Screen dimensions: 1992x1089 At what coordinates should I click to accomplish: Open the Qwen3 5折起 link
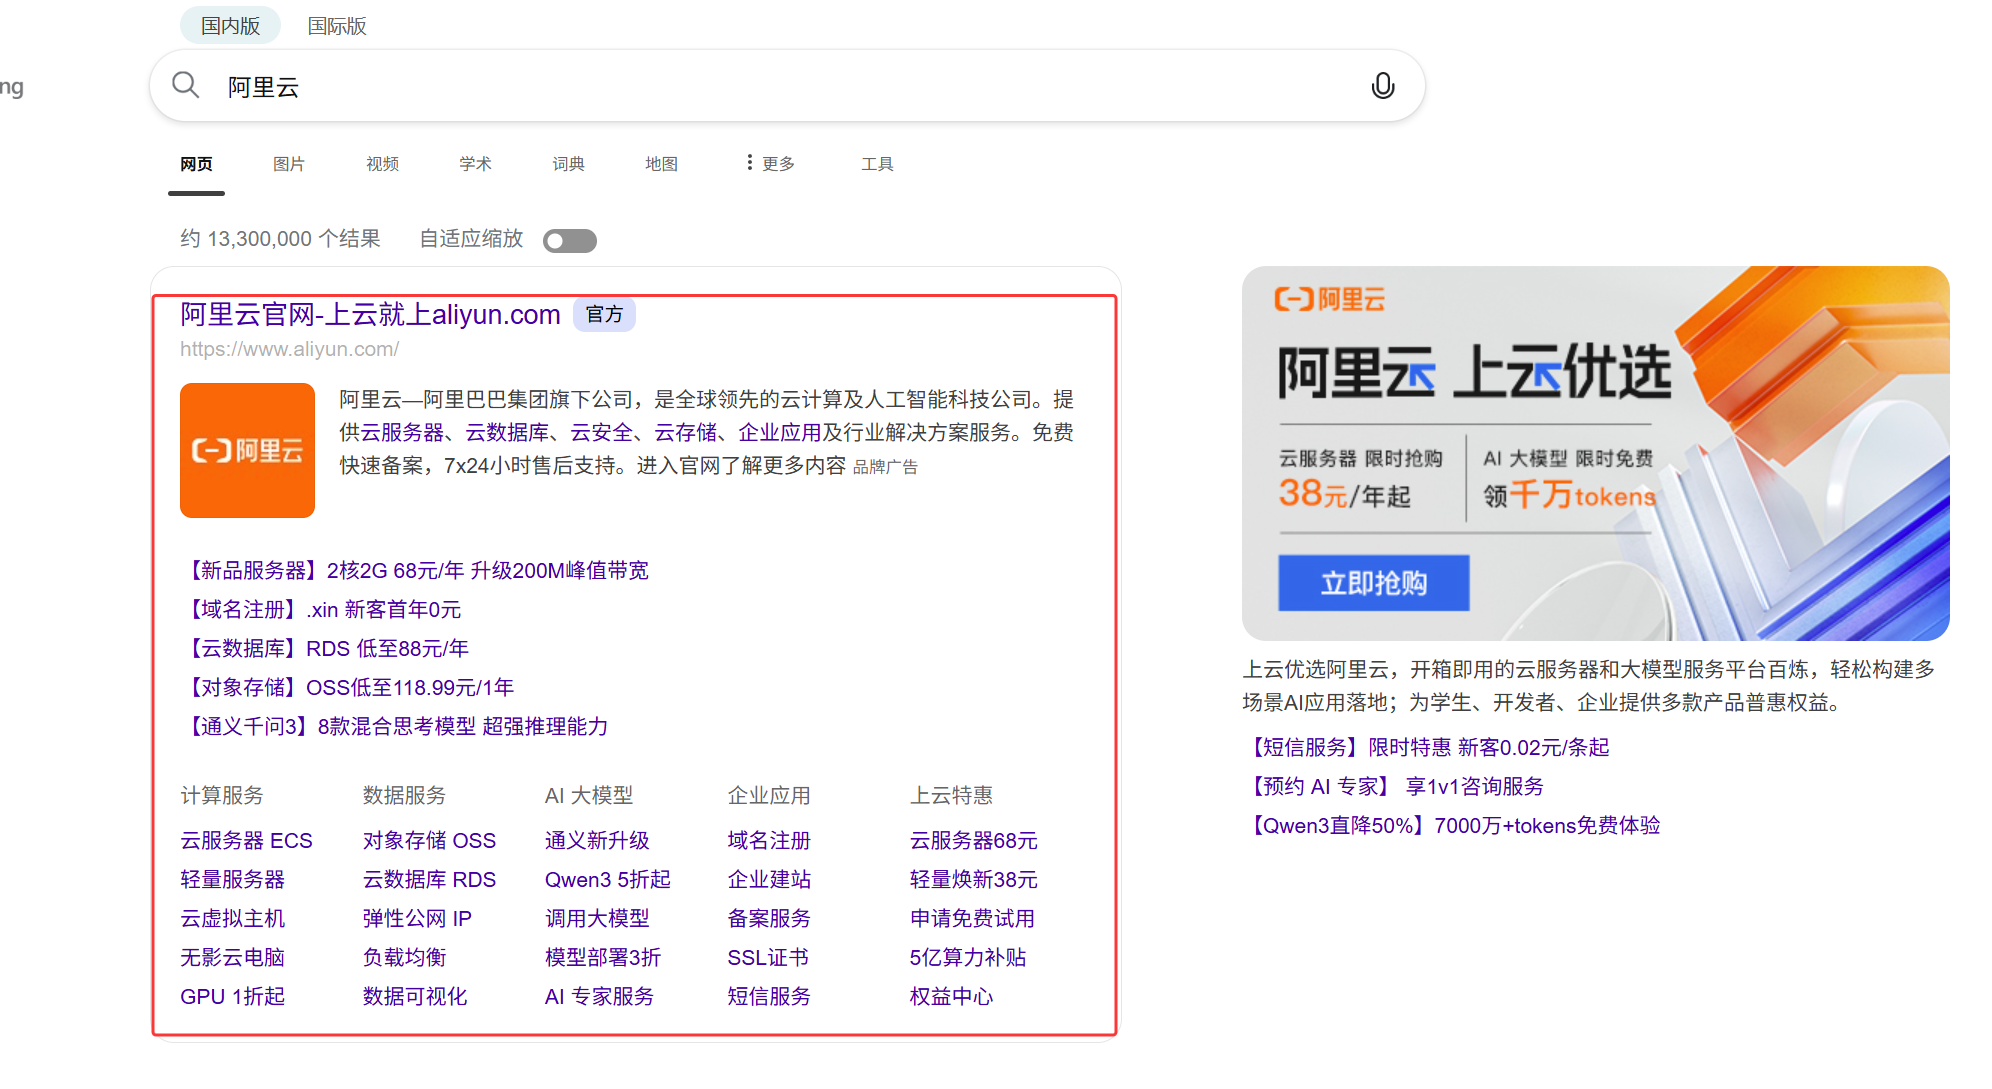(607, 879)
